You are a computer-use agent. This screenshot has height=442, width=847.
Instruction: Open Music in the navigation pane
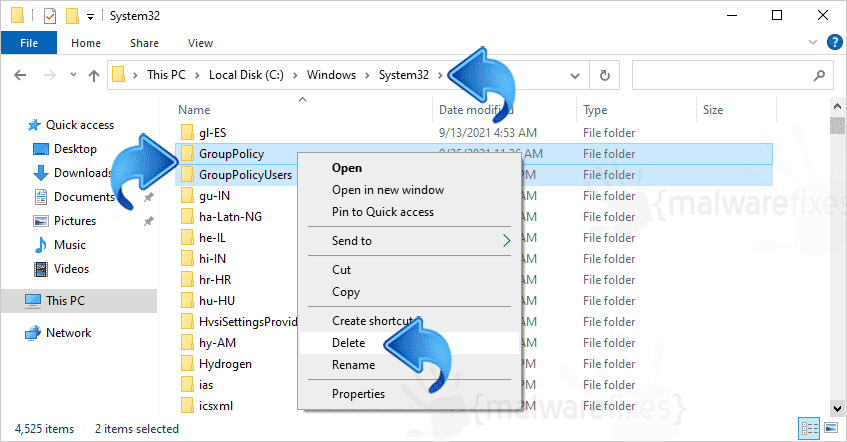[70, 245]
